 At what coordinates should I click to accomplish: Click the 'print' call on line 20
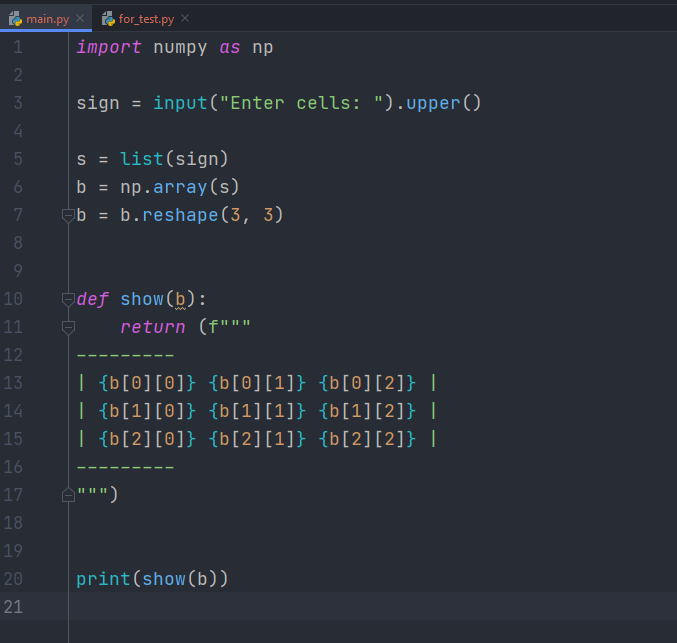tap(103, 580)
